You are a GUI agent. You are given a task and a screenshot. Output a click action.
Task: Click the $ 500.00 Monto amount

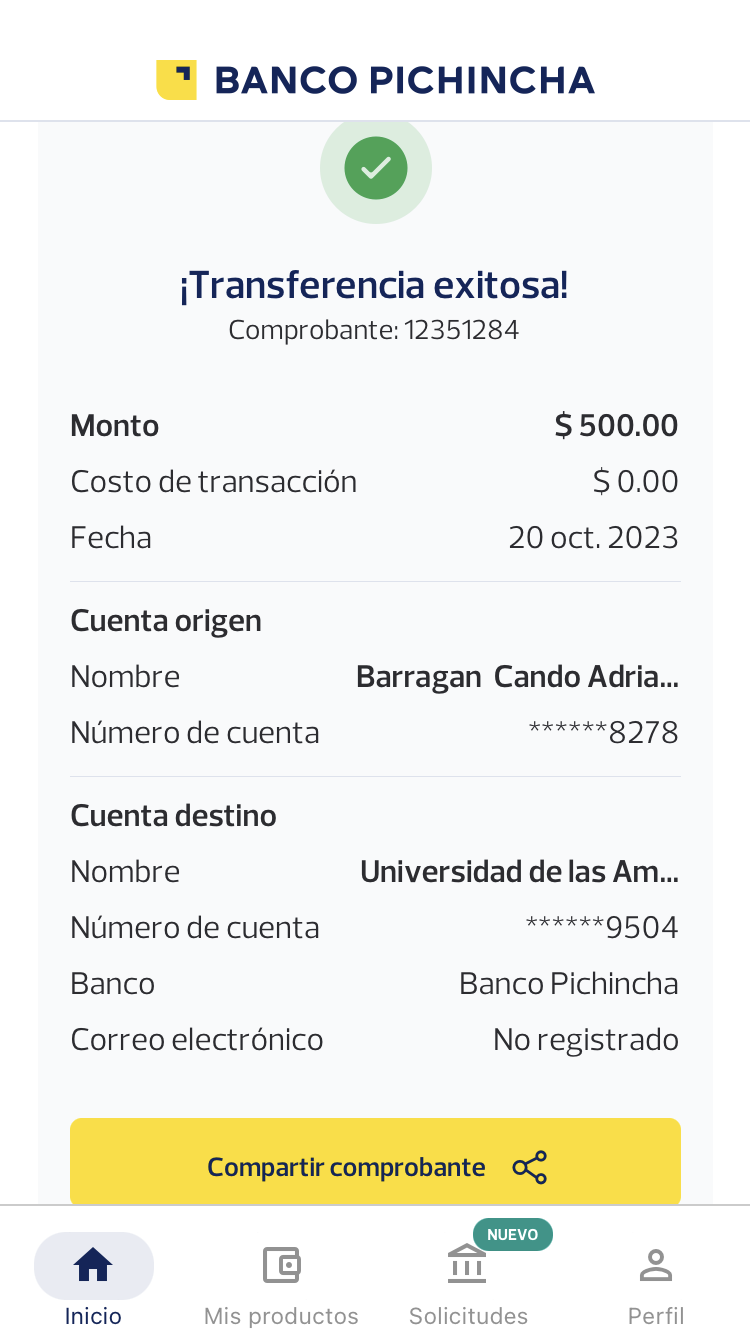coord(616,426)
